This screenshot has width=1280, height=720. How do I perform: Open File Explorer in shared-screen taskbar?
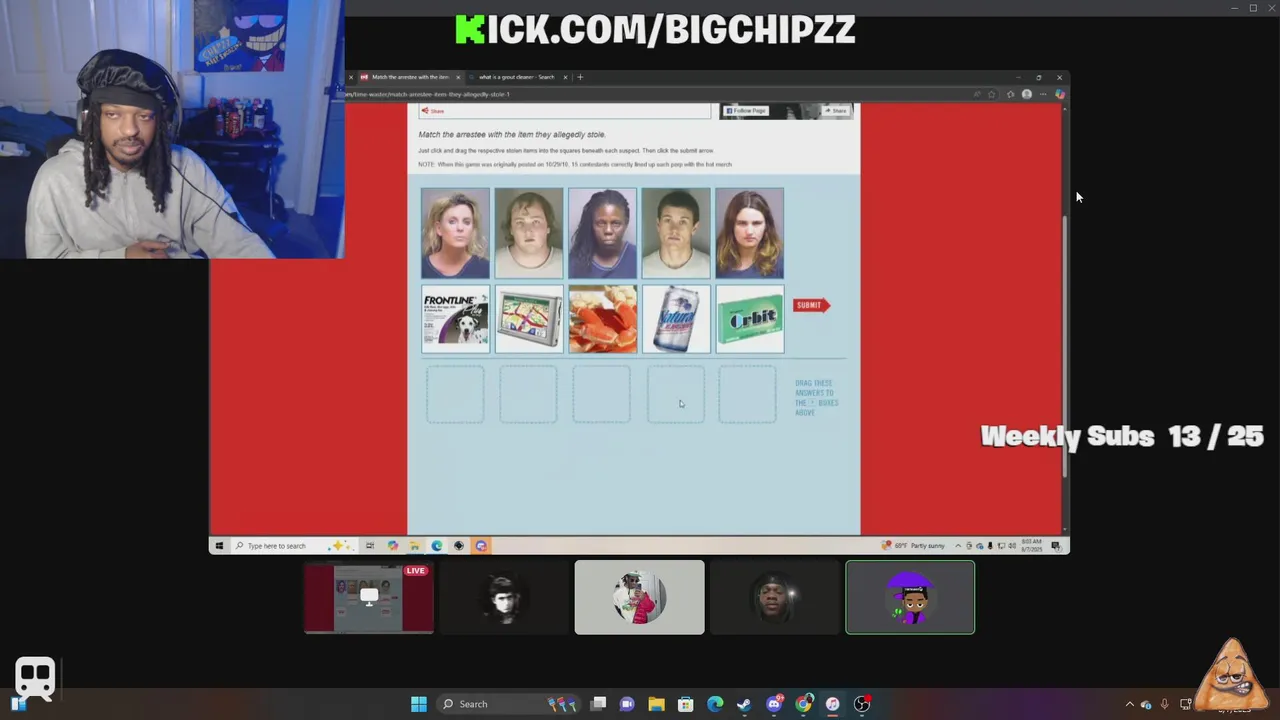tap(414, 546)
